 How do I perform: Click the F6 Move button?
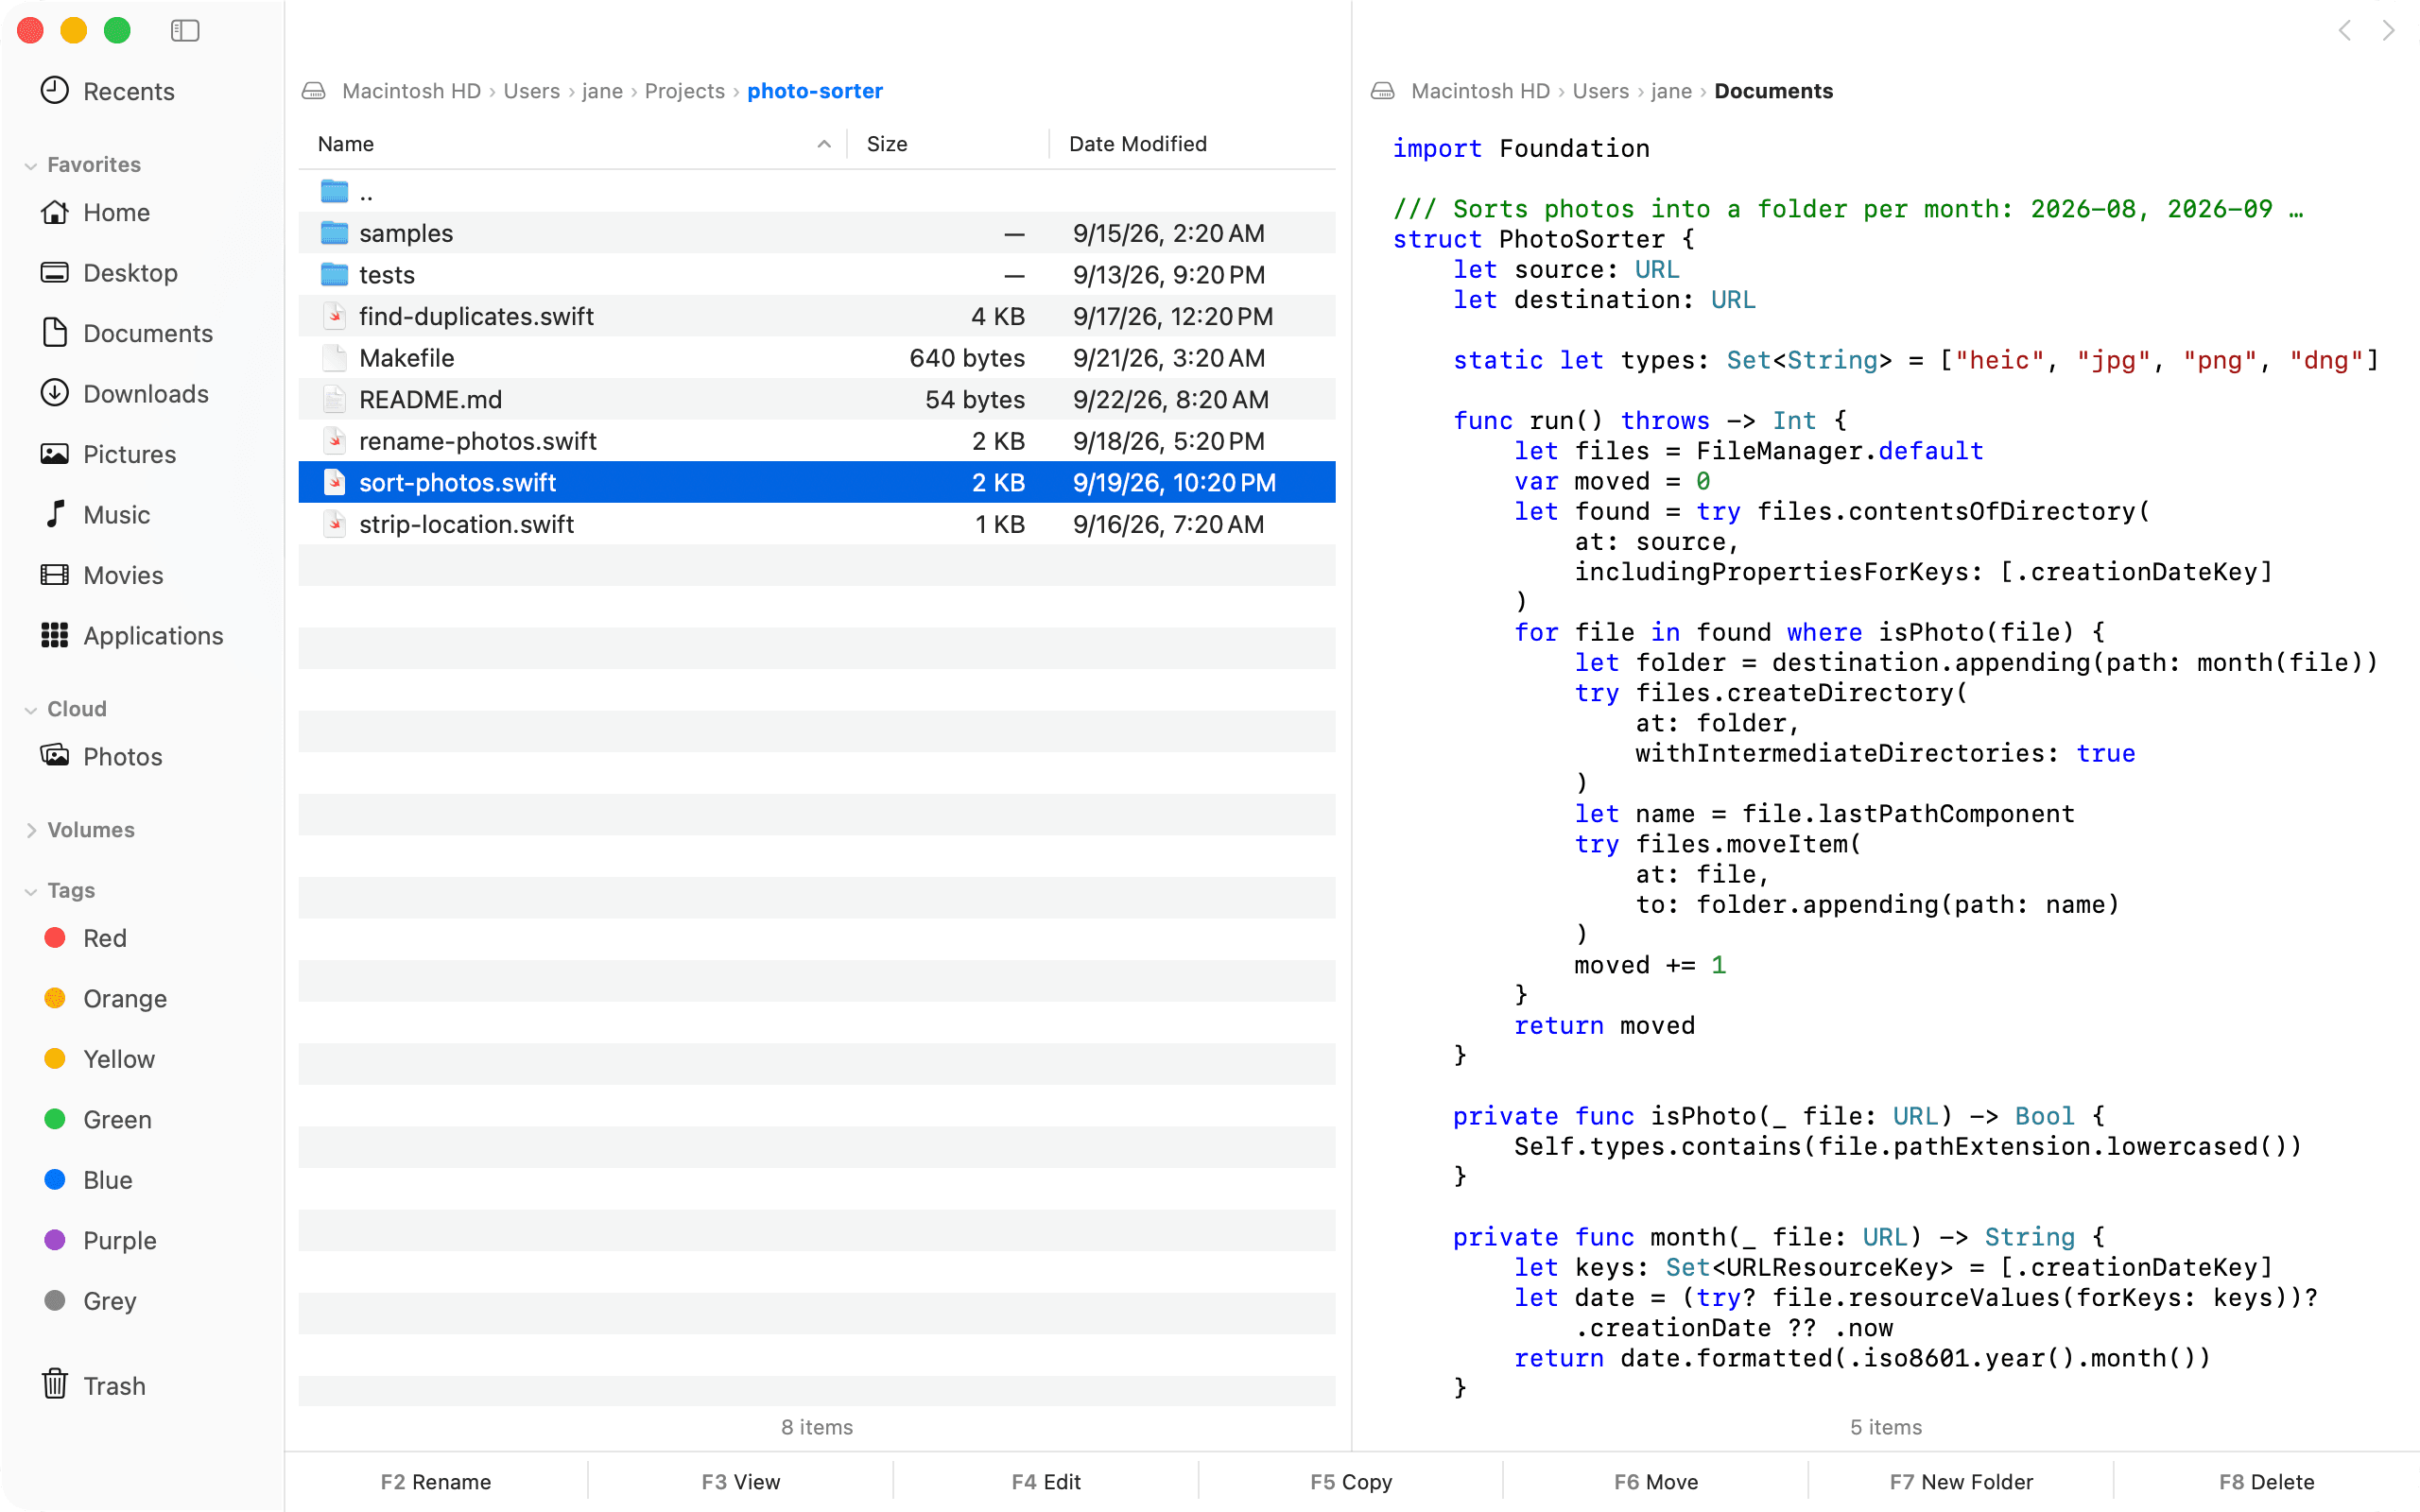[x=1656, y=1481]
